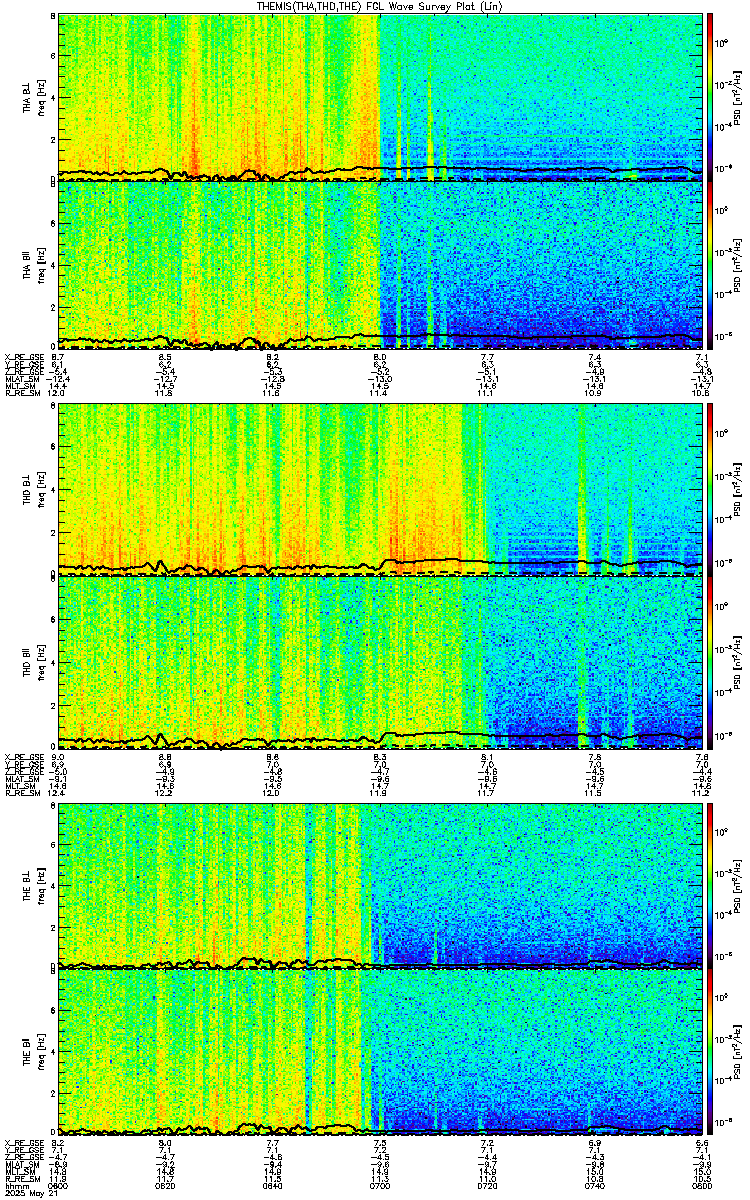Image resolution: width=750 pixels, height=1200 pixels.
Task: Click the 'THA B⊥ freq [Hz]' axis label
Action: click(x=35, y=97)
